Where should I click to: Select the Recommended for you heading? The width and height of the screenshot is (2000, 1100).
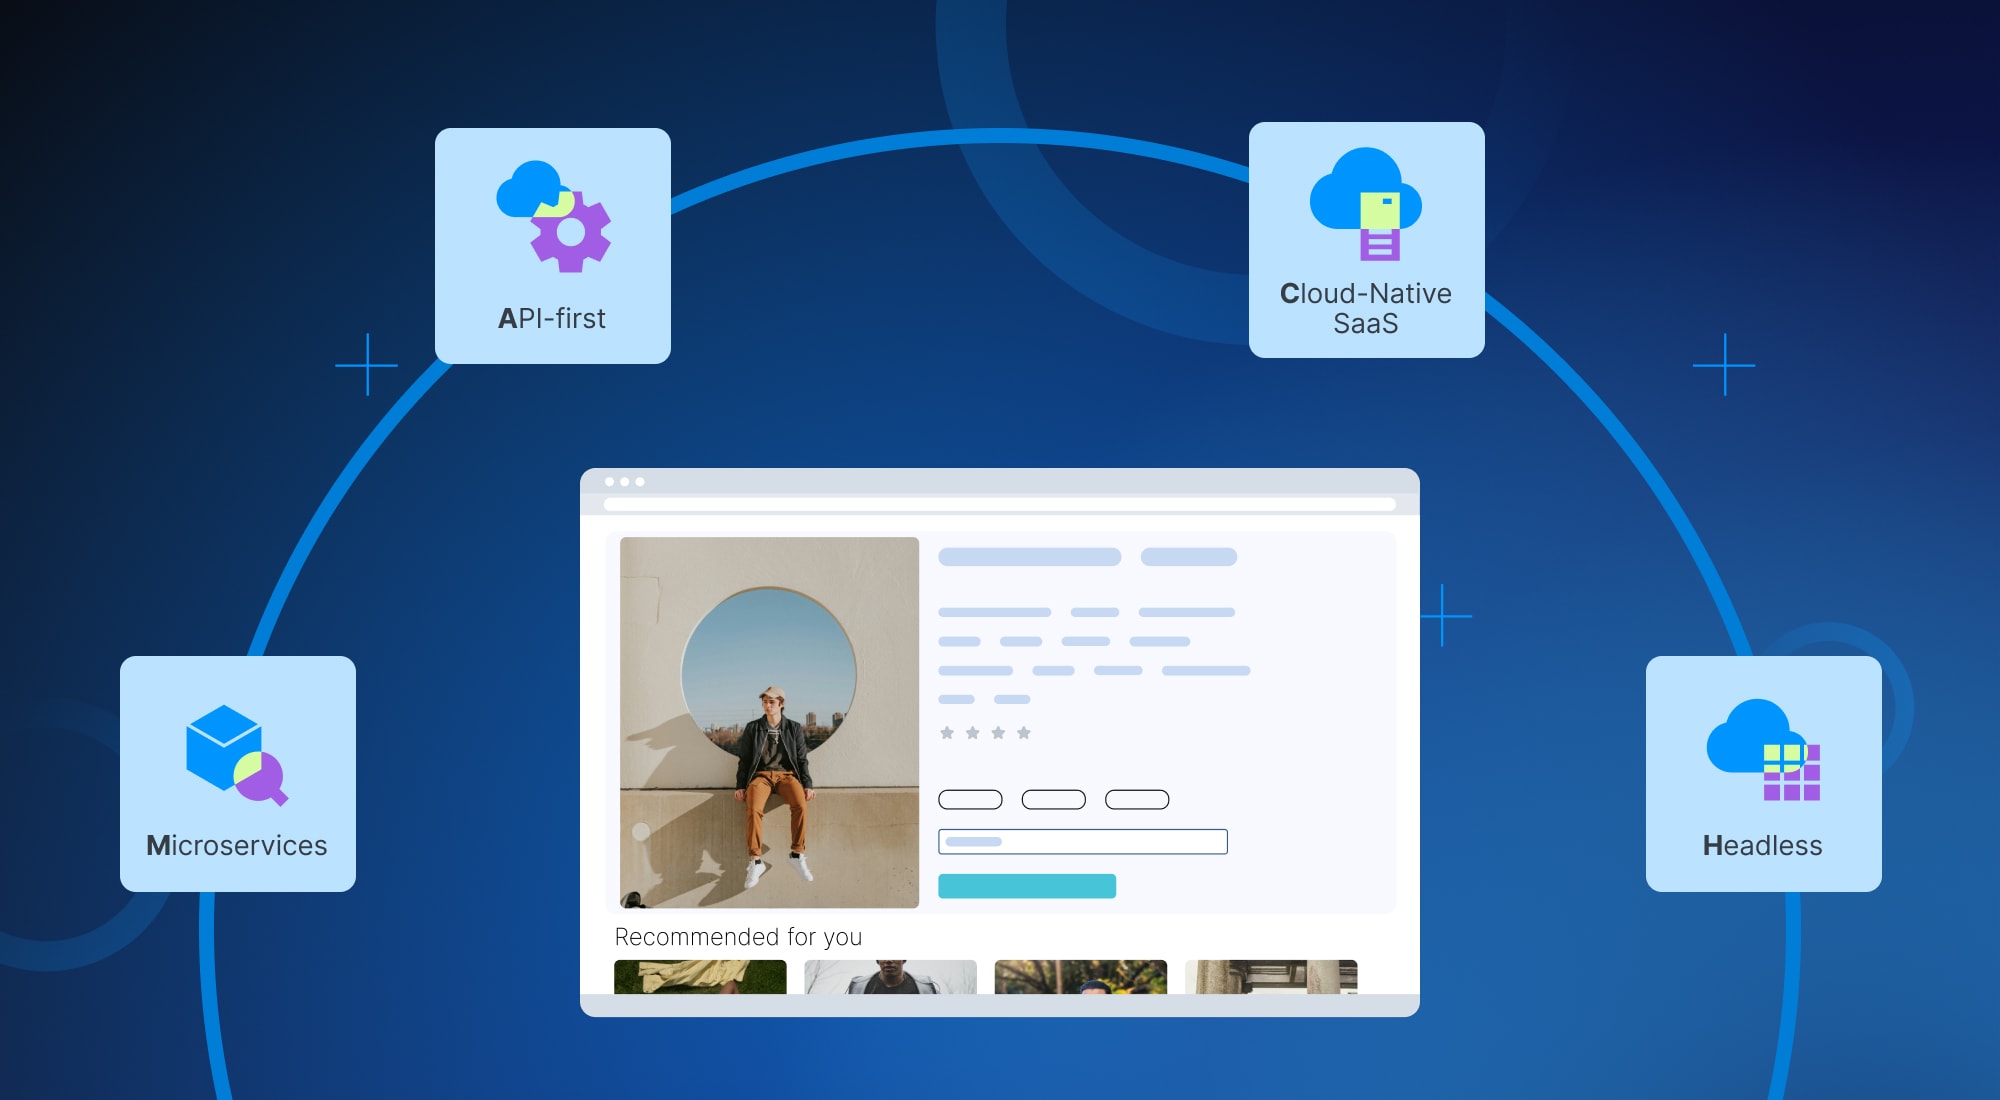[x=738, y=937]
